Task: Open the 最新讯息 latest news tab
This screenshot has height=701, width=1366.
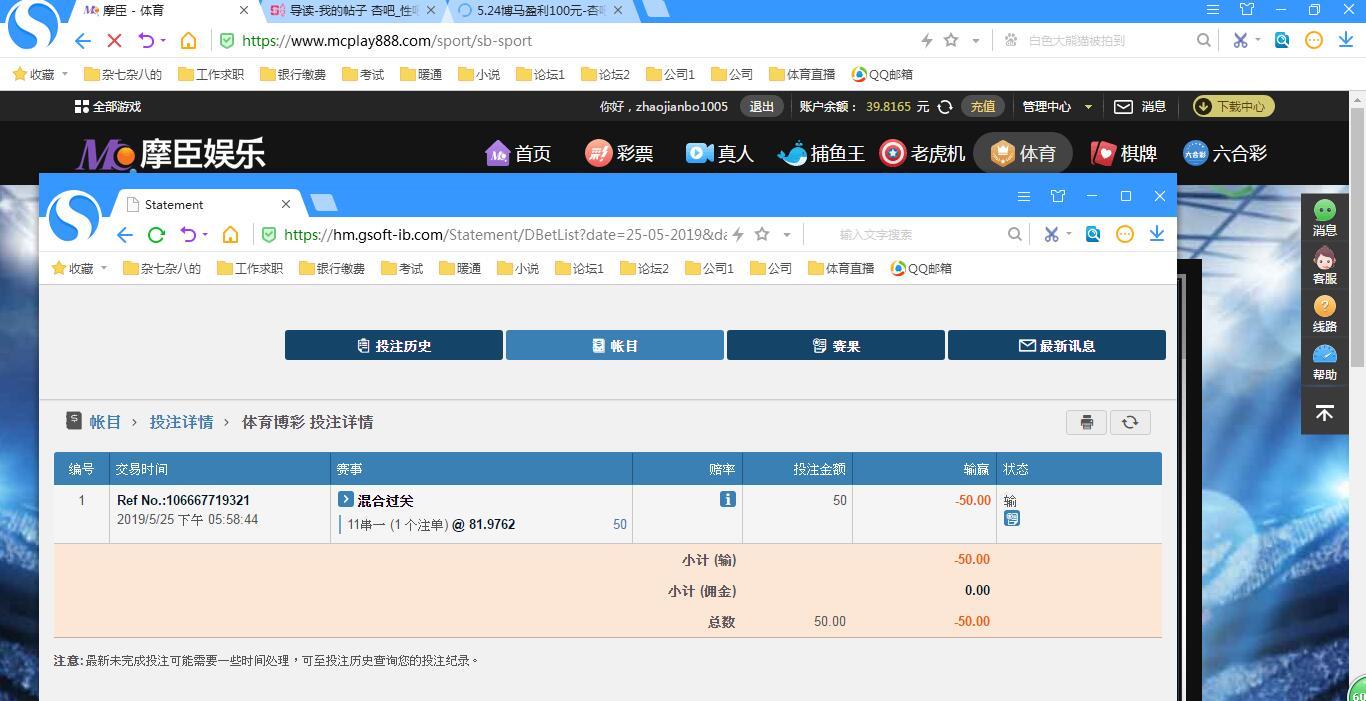Action: pyautogui.click(x=1056, y=345)
